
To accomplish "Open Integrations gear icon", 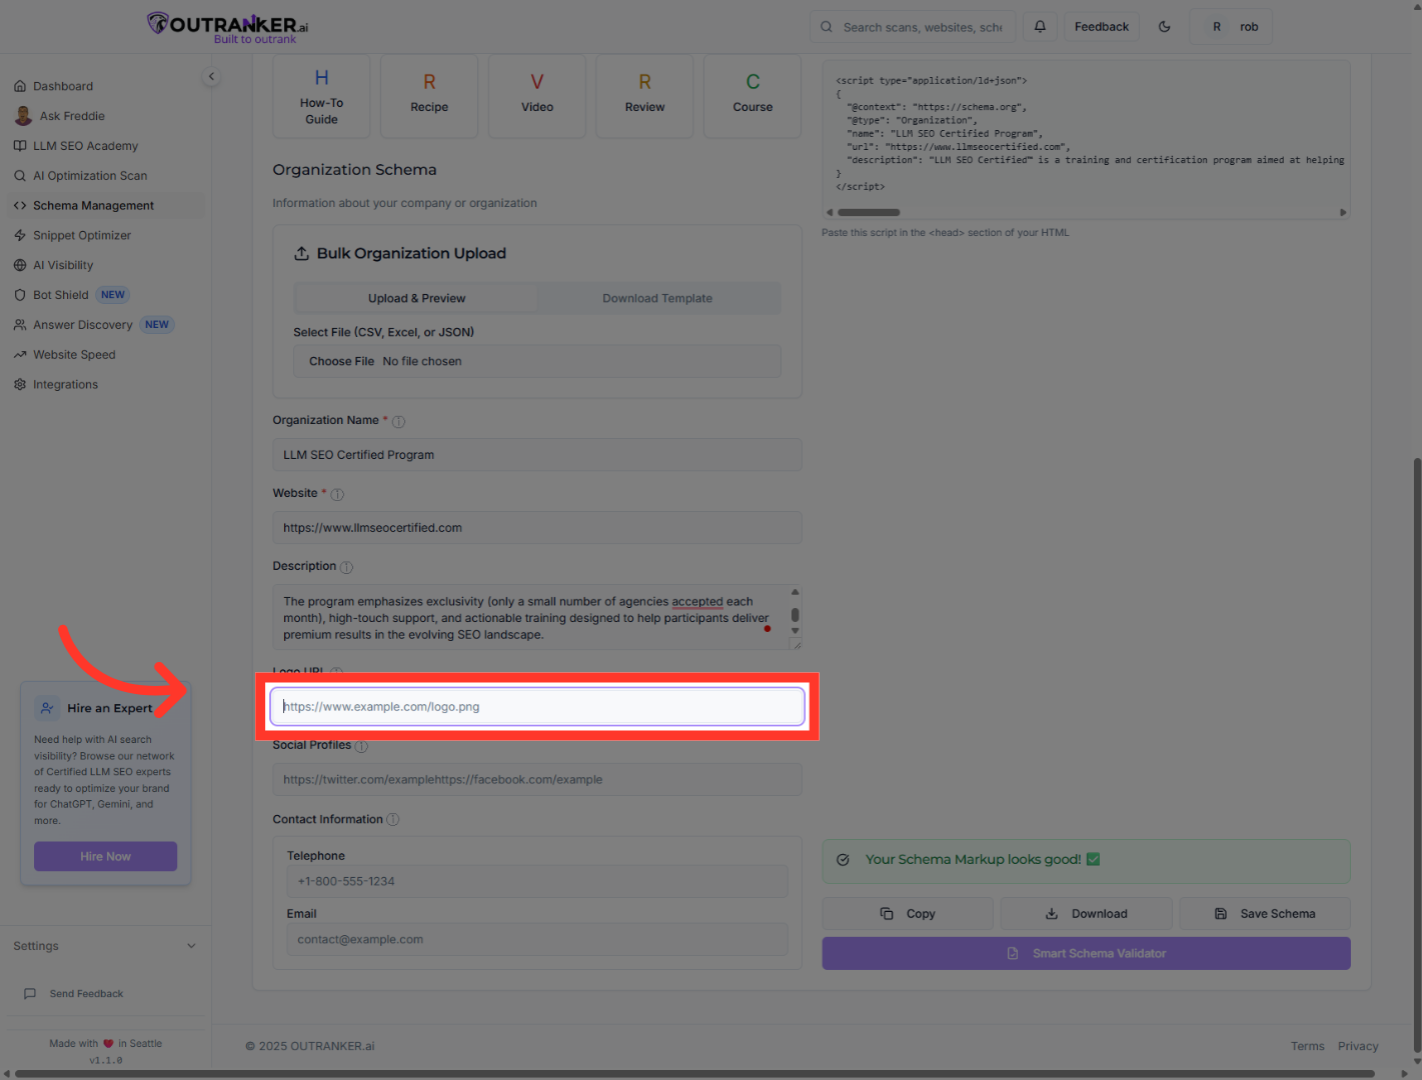I will (20, 385).
